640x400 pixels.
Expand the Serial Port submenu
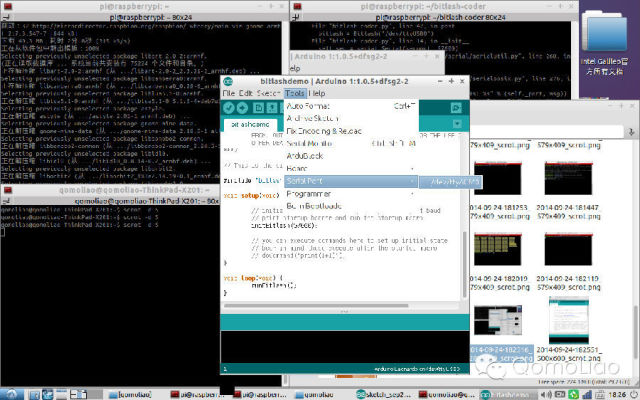[351, 181]
